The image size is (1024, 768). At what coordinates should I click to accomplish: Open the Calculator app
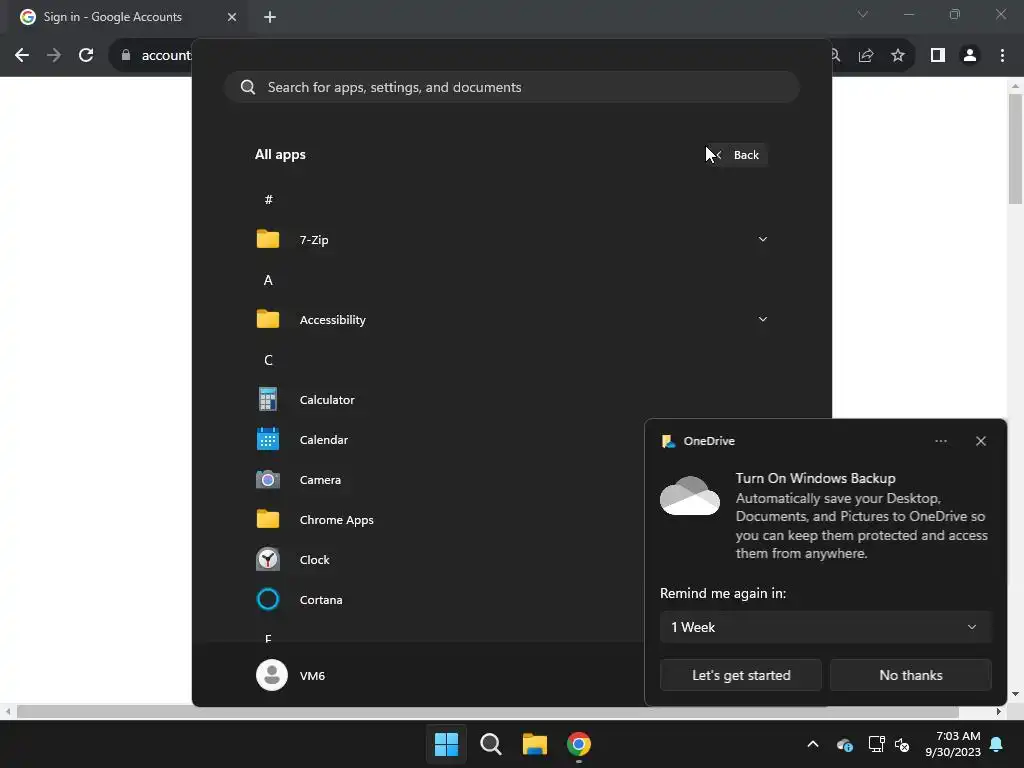pos(511,400)
